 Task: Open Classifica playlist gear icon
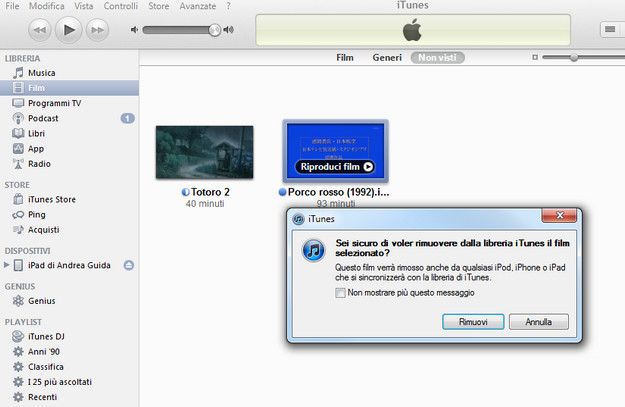coord(18,367)
